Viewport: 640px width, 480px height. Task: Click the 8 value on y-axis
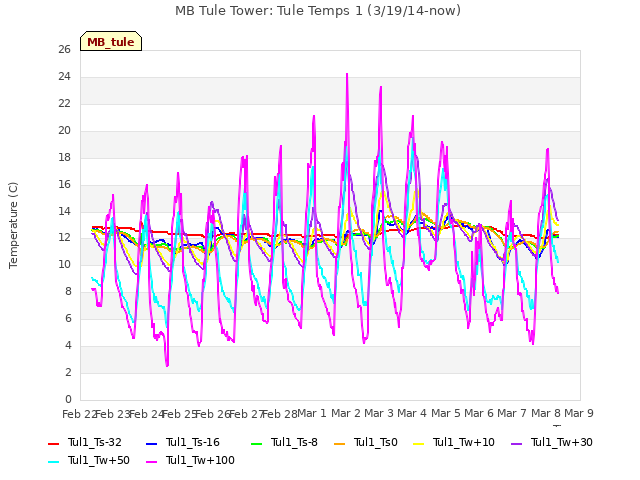click(68, 291)
